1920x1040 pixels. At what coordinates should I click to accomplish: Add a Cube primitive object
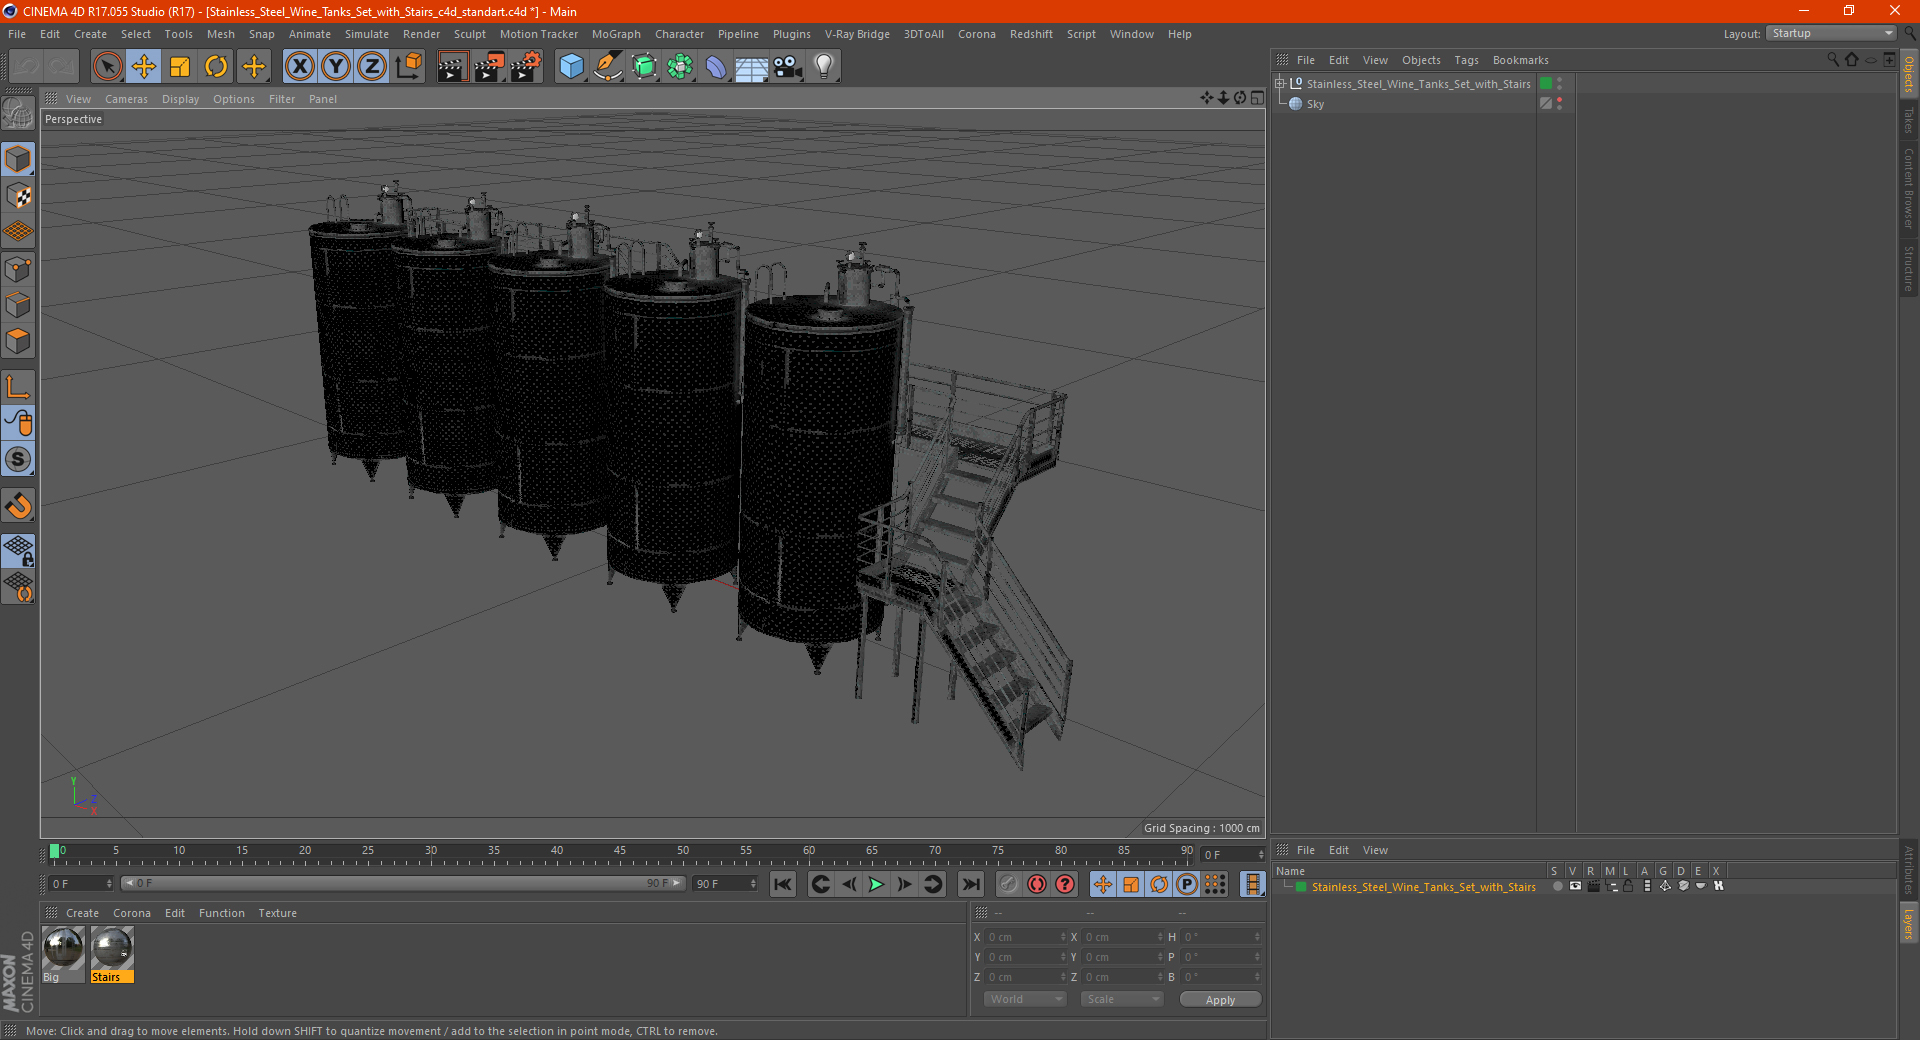point(571,67)
